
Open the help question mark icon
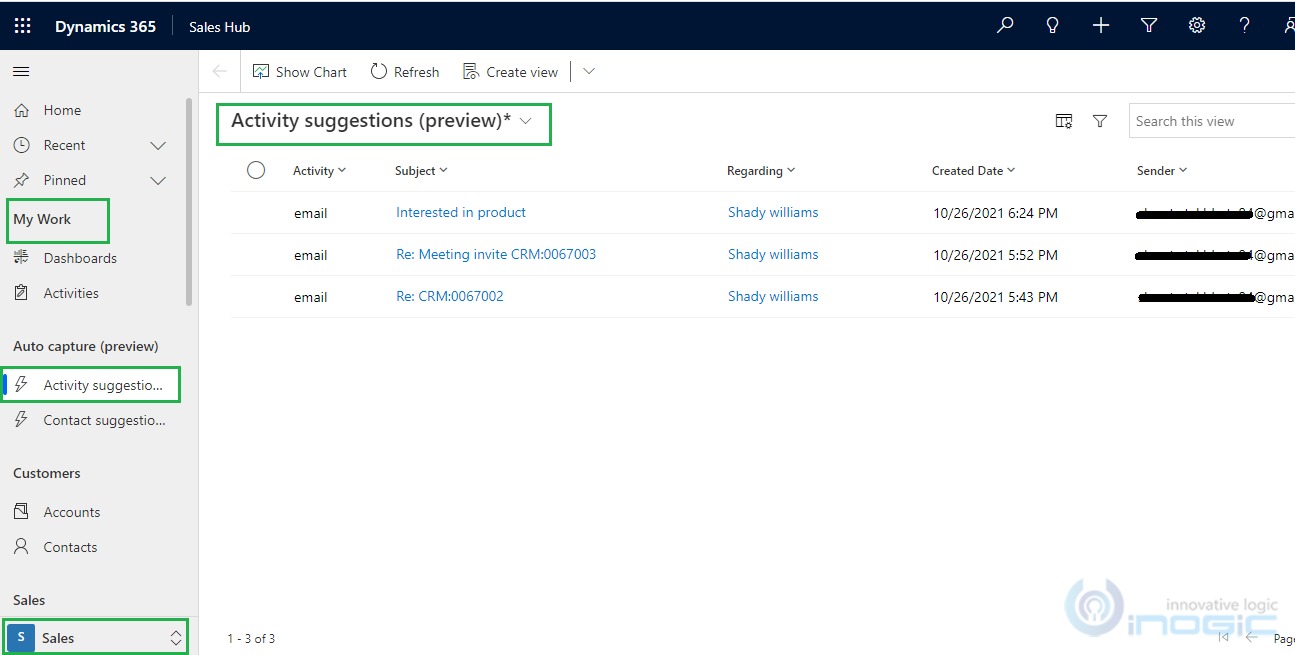pos(1245,26)
